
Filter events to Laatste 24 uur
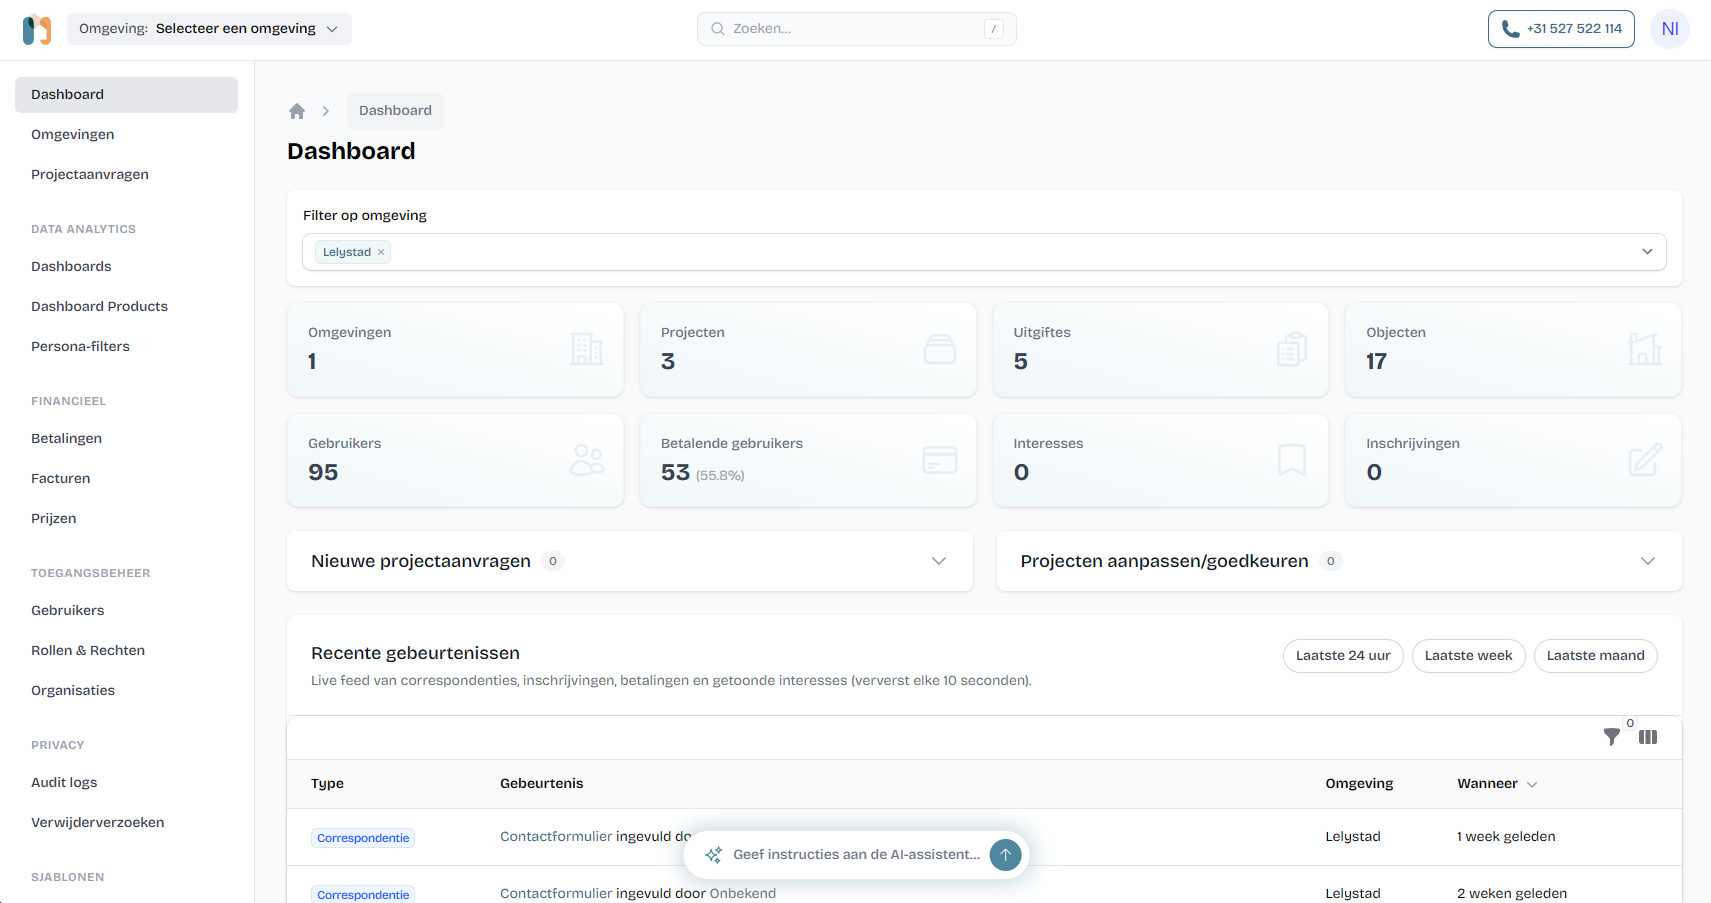[1343, 656]
